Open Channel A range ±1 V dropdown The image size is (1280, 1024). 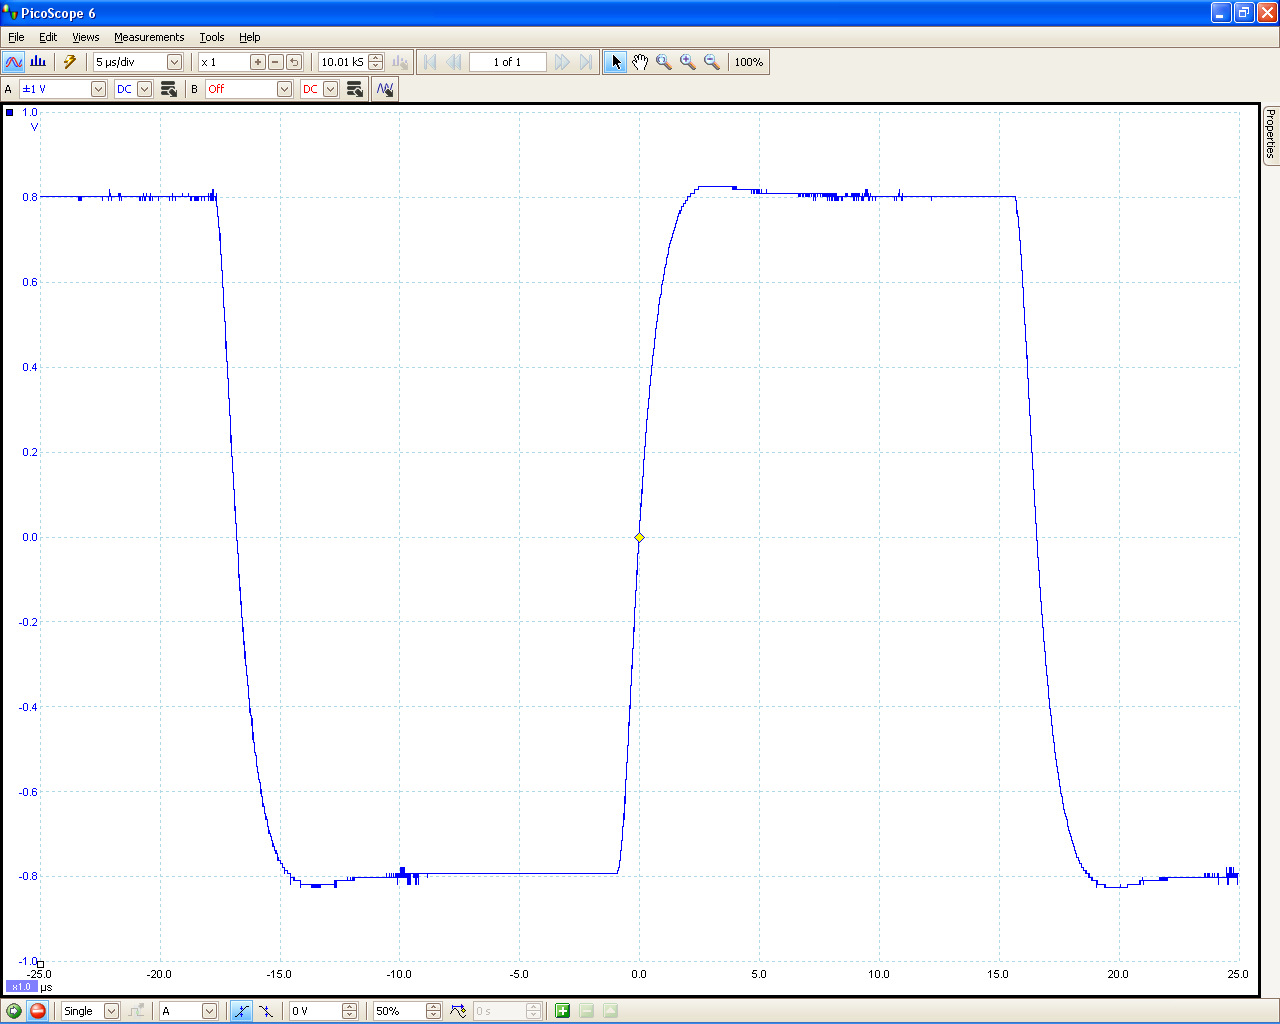(98, 89)
